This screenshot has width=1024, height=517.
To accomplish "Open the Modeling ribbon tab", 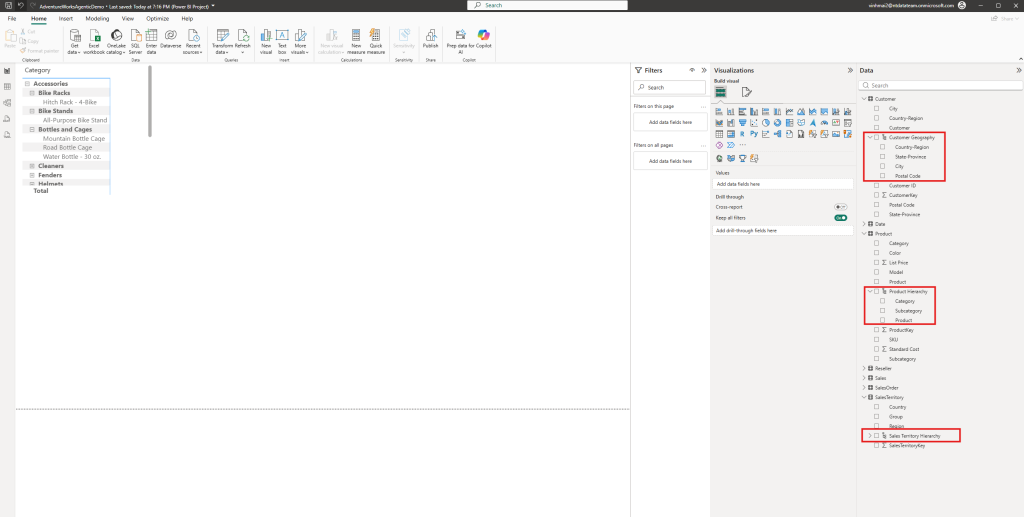I will tap(97, 19).
